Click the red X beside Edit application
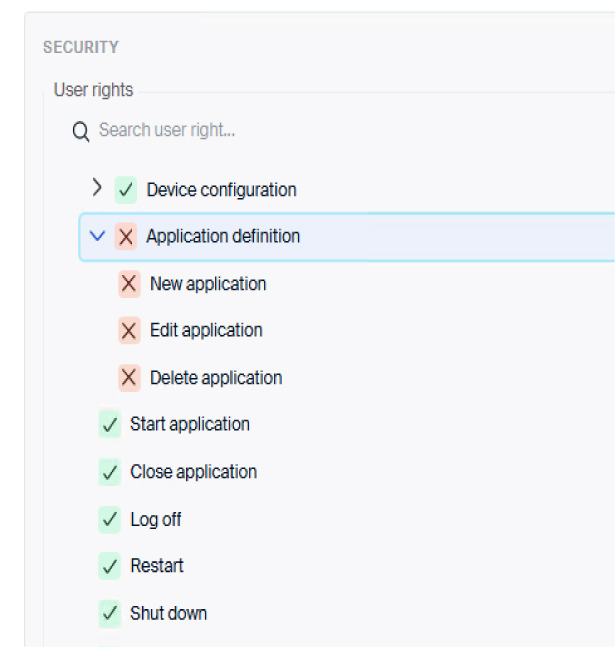Viewport: 615px width, 647px height. [129, 331]
